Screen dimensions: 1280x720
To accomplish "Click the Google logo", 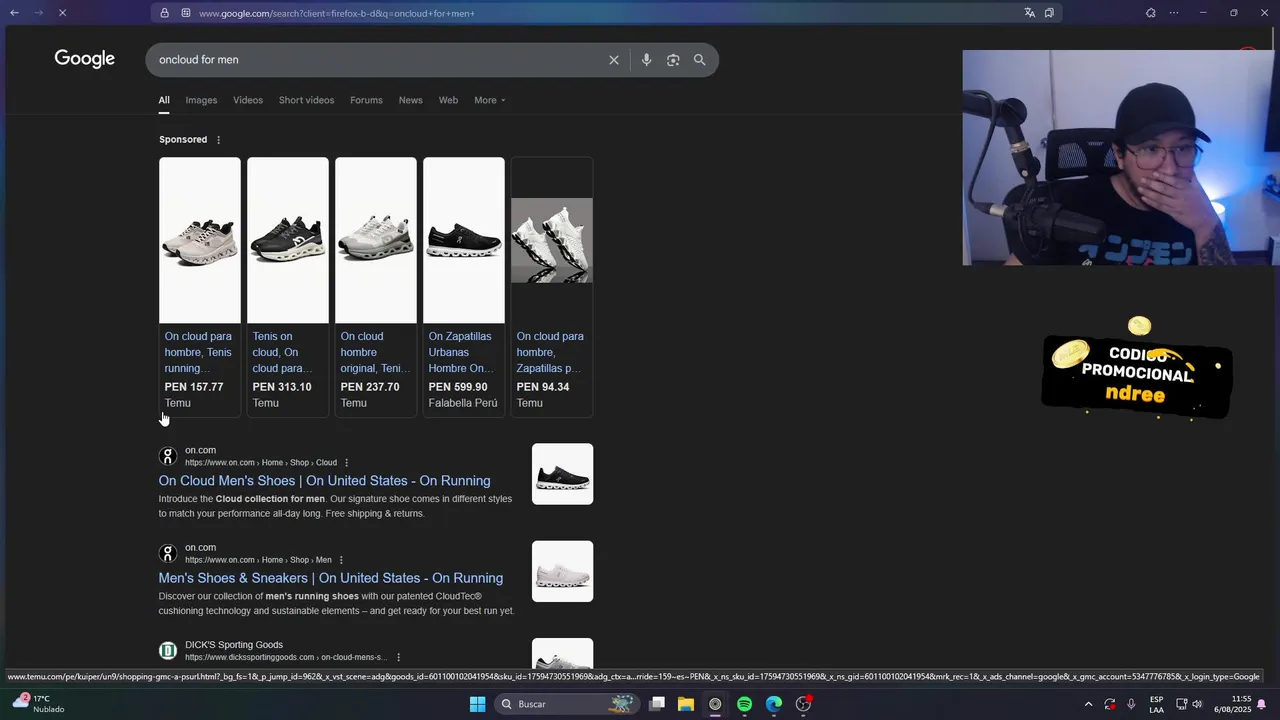I will point(85,59).
